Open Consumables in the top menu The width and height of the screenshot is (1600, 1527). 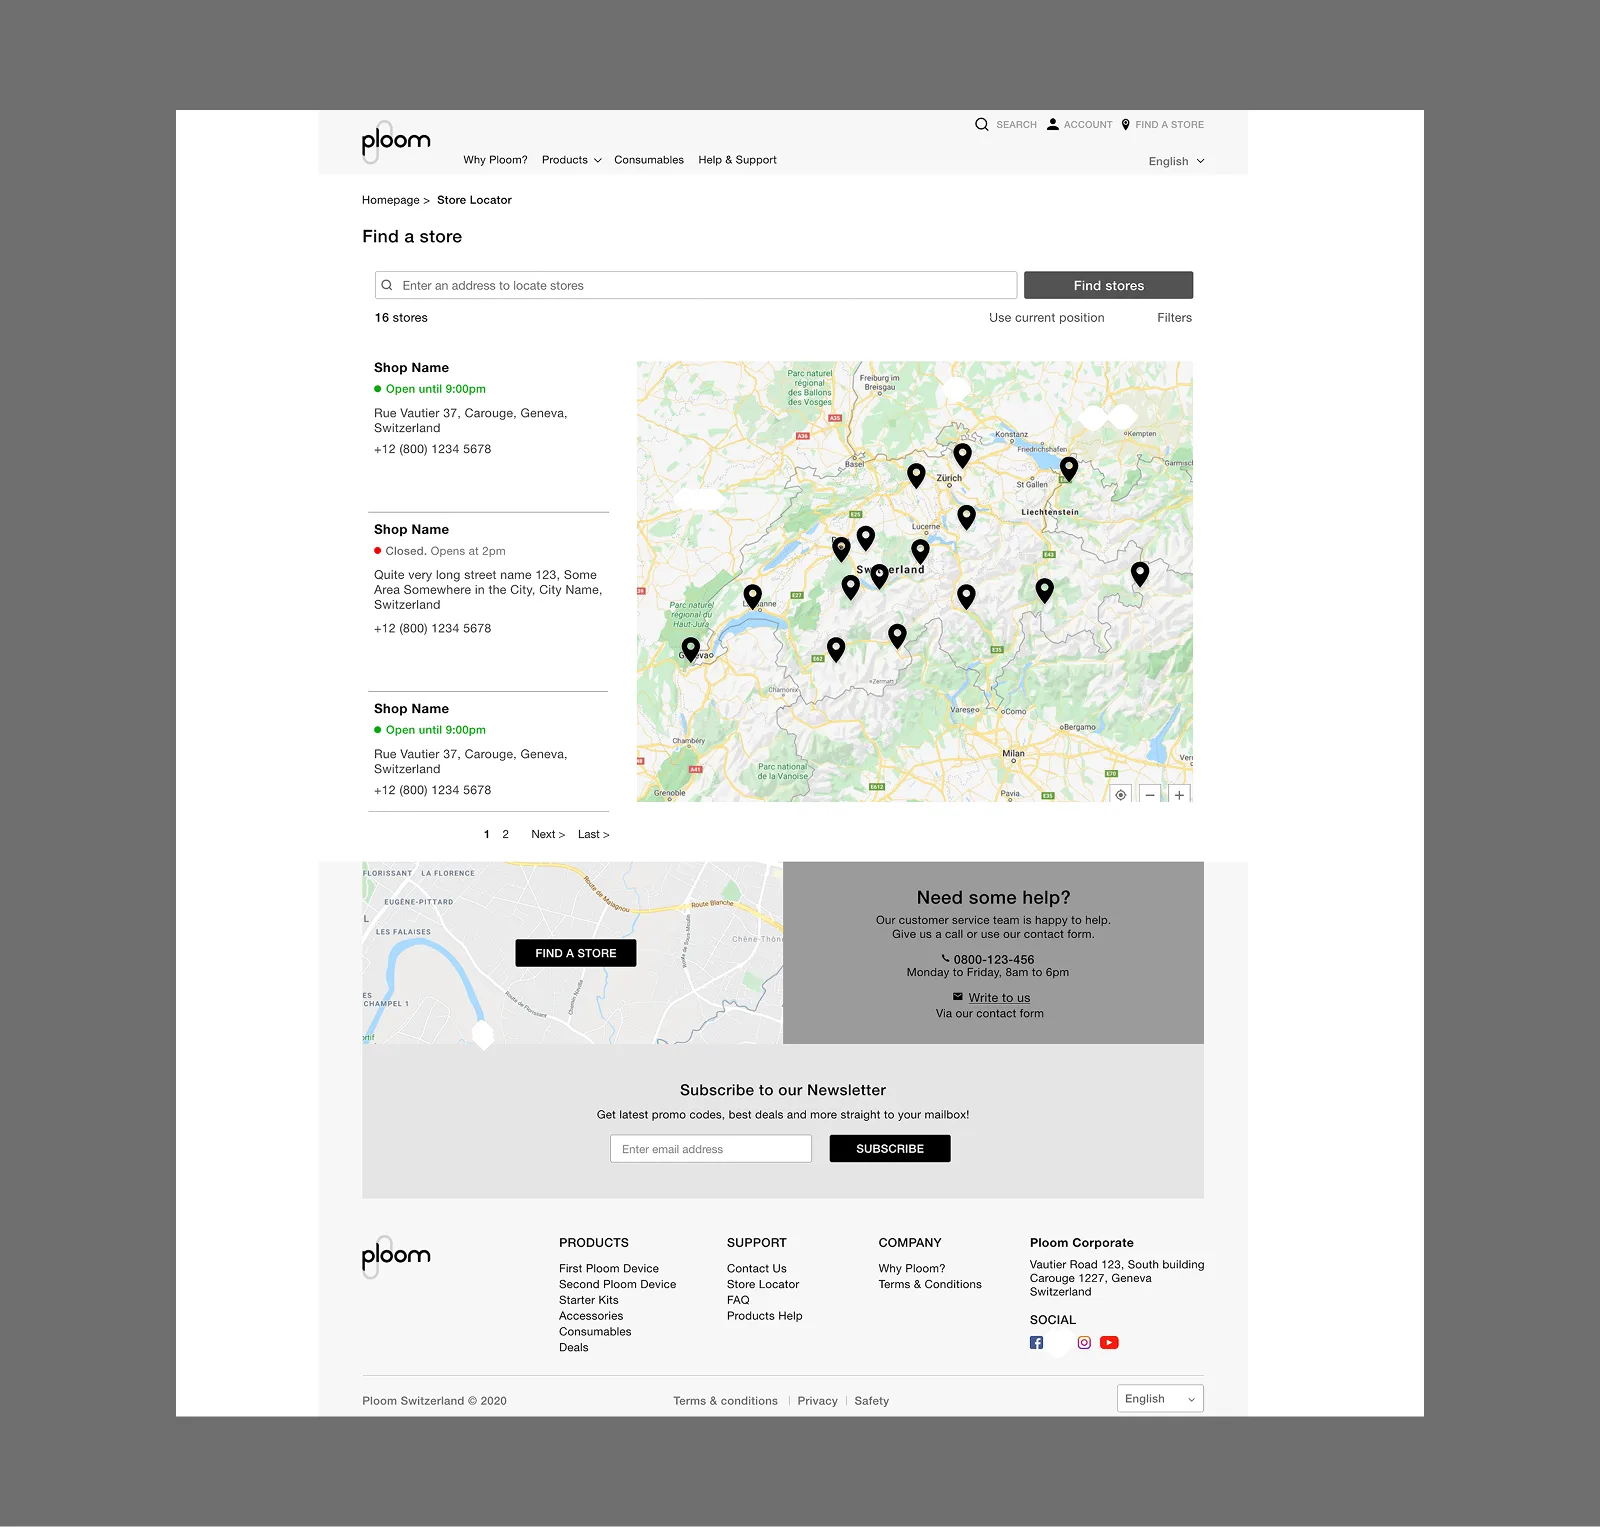pyautogui.click(x=649, y=160)
